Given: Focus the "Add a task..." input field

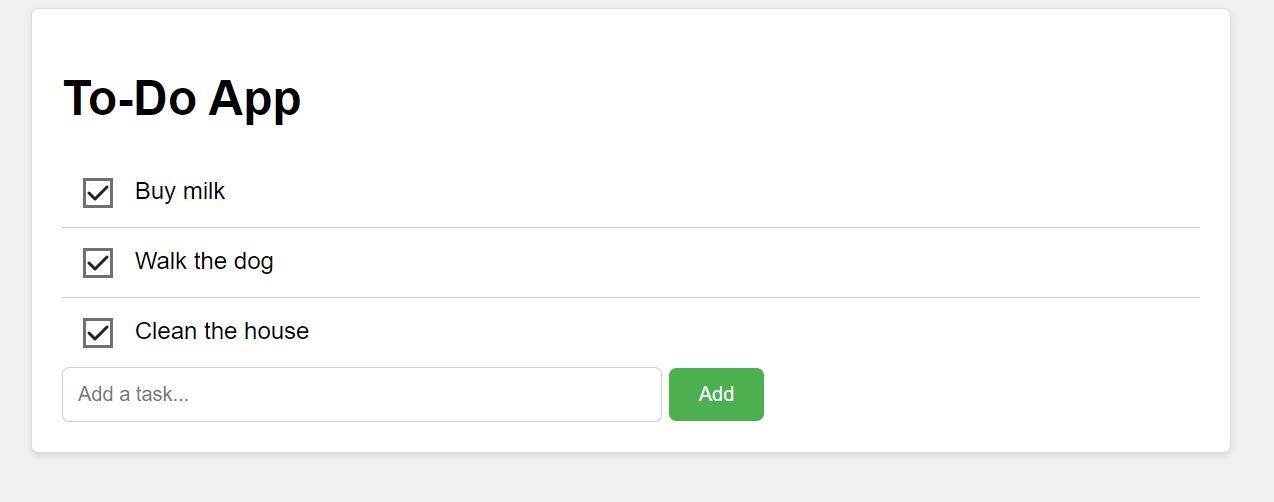Looking at the screenshot, I should [361, 394].
